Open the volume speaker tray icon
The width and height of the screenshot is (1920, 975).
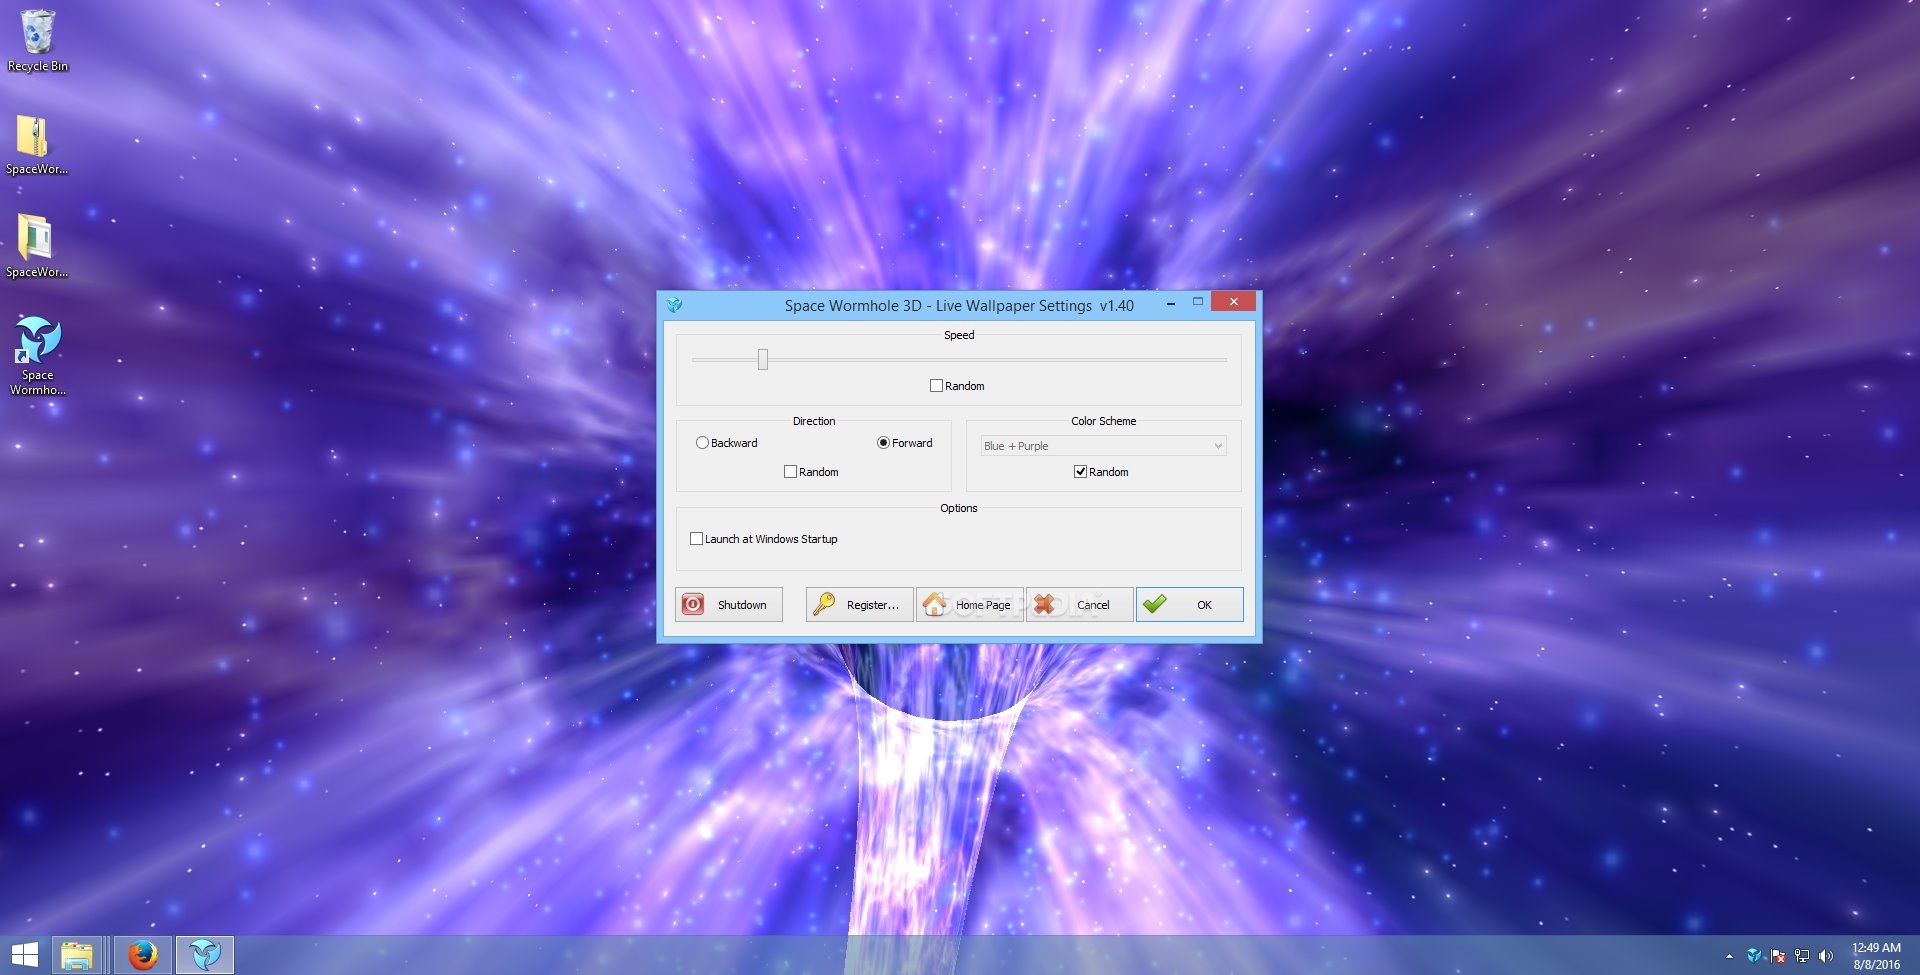click(1826, 956)
